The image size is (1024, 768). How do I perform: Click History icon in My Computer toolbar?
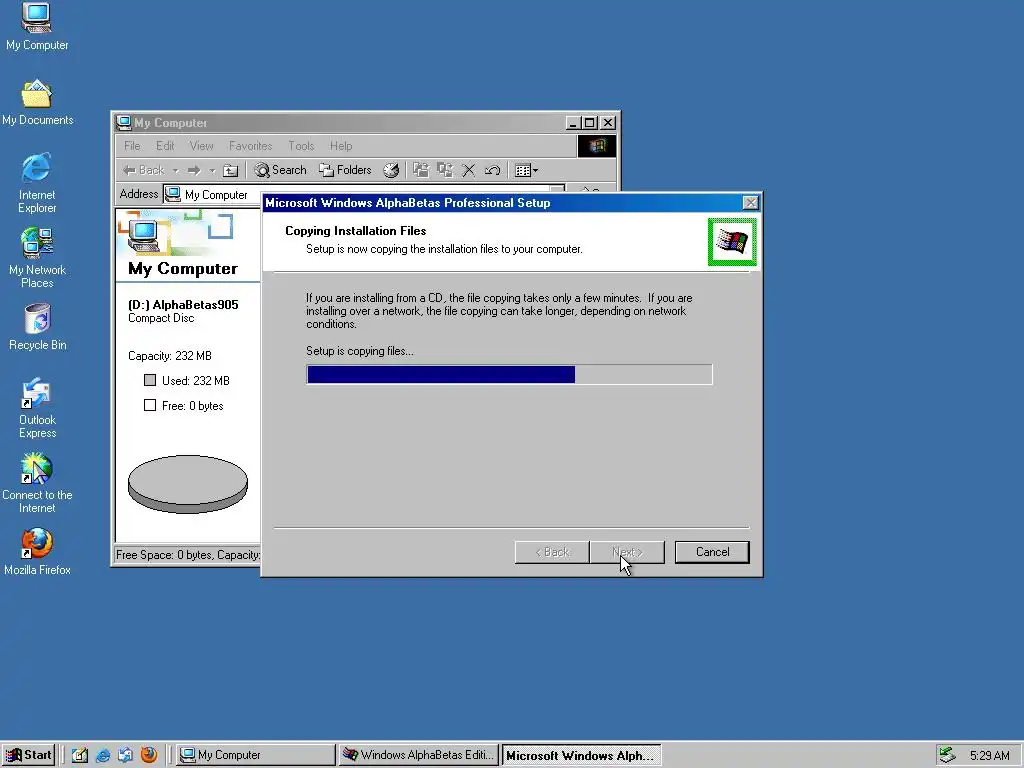tap(391, 170)
